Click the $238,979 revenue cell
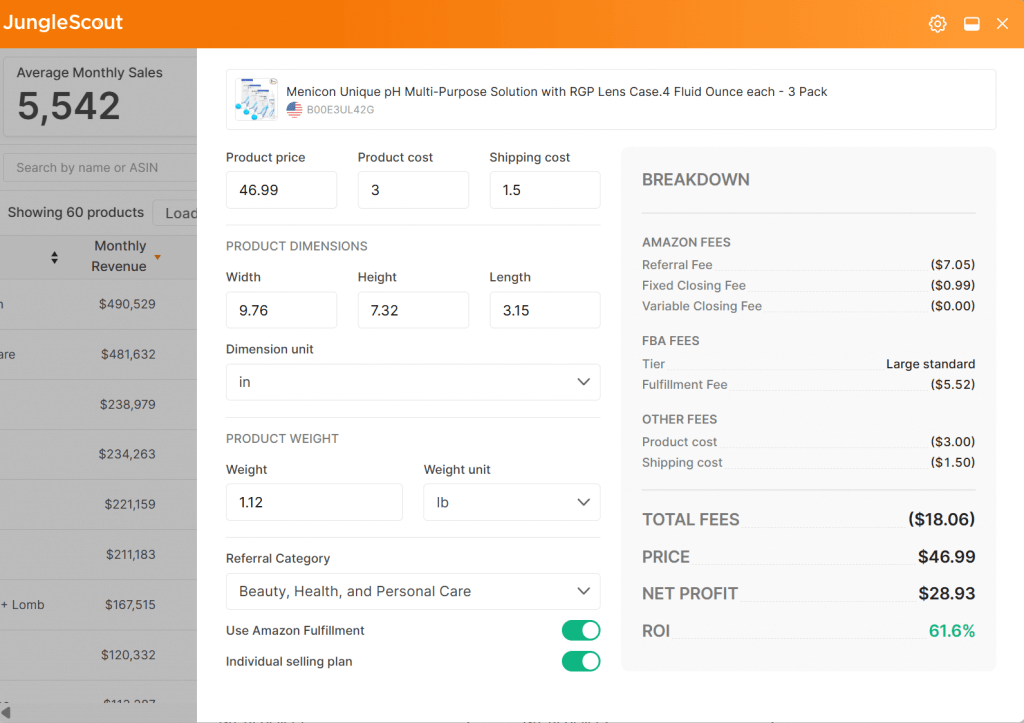The width and height of the screenshot is (1024, 723). click(x=127, y=404)
